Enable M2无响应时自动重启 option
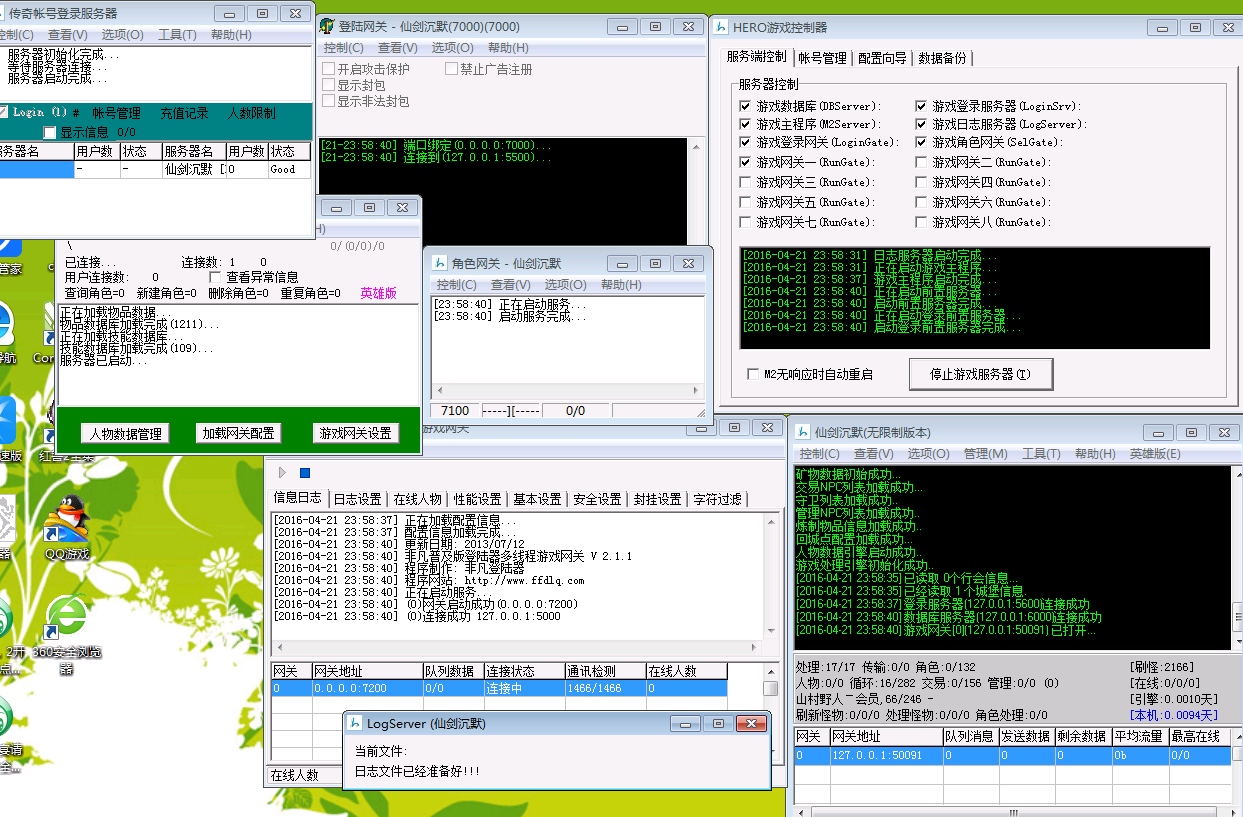The height and width of the screenshot is (817, 1243). (x=753, y=374)
